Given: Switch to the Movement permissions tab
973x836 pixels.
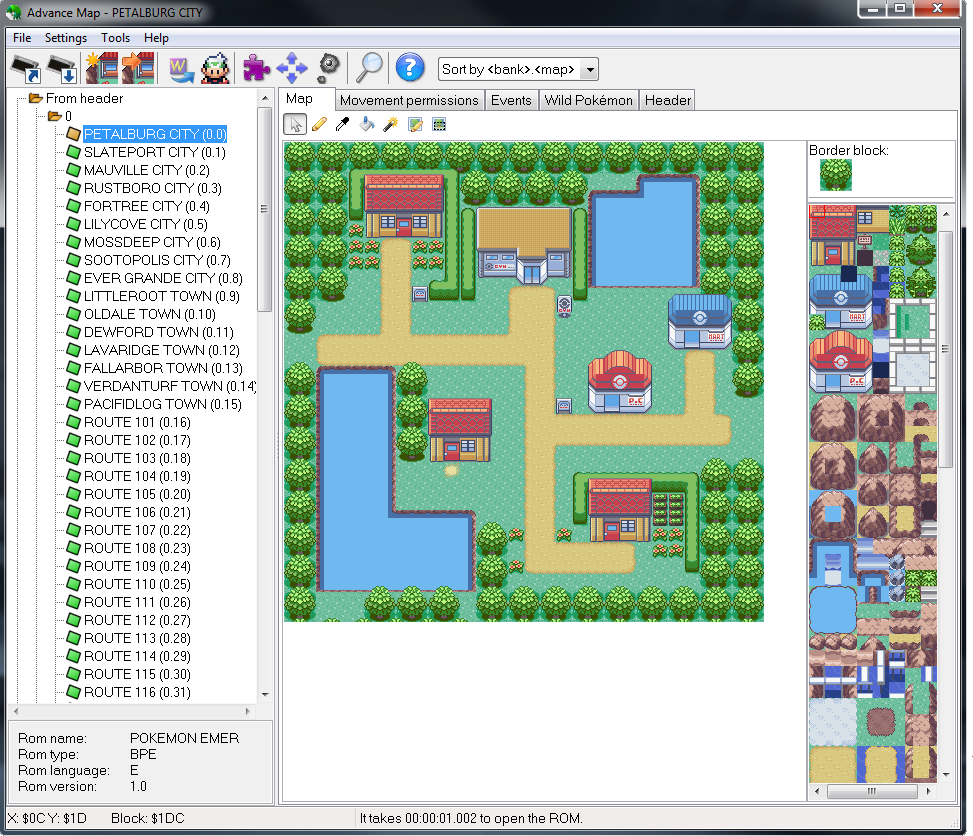Looking at the screenshot, I should pos(409,100).
